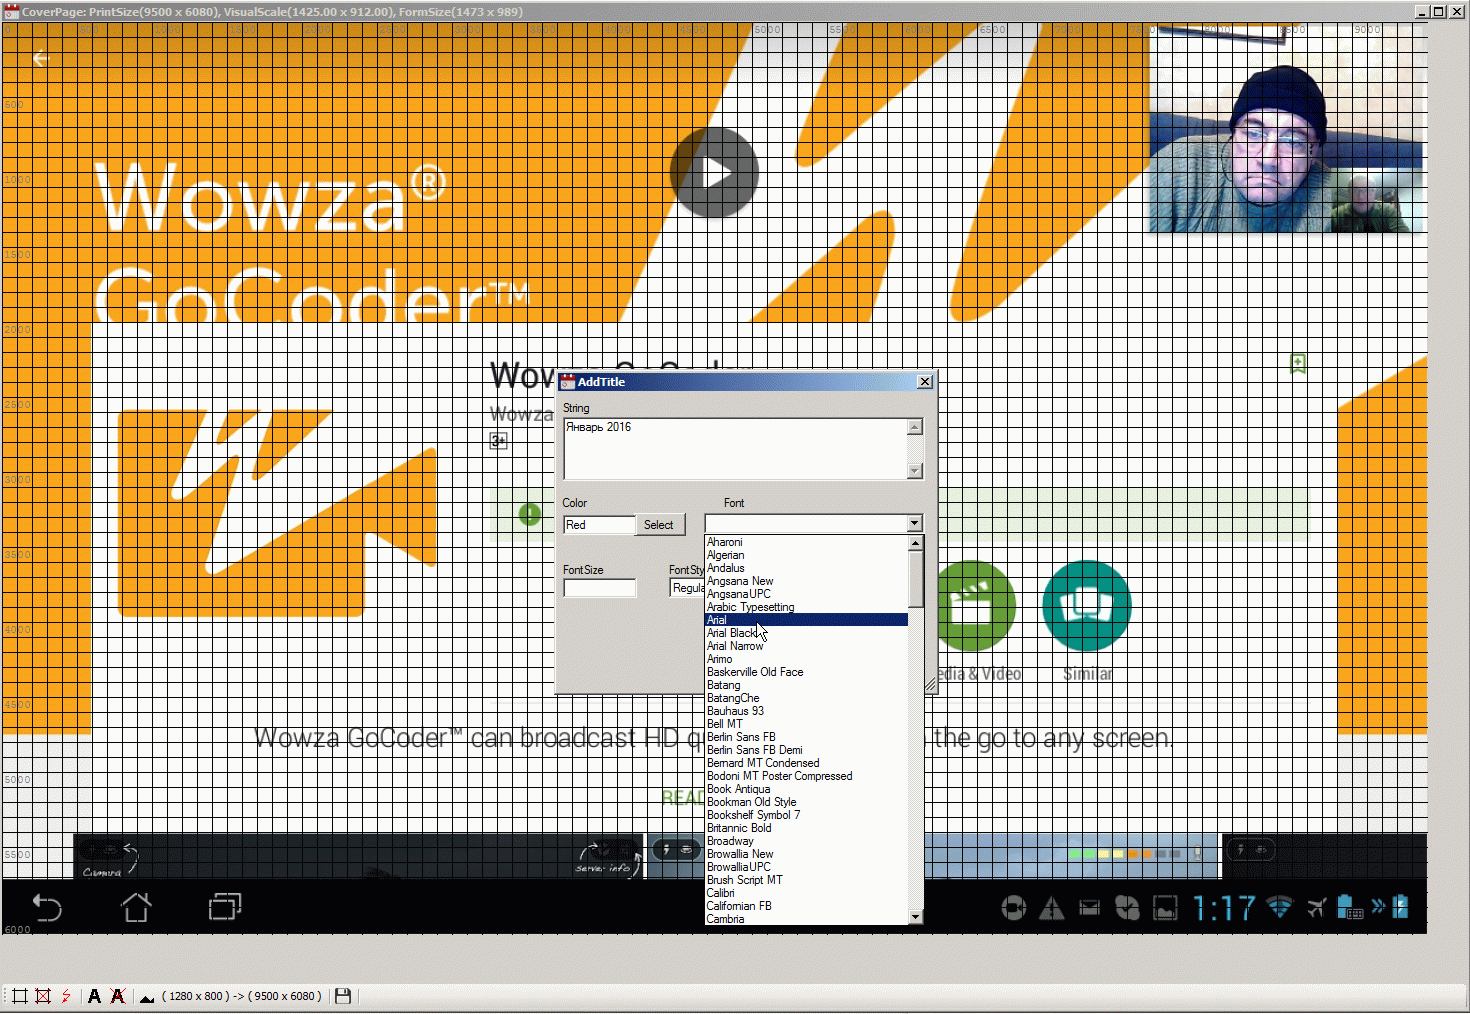Image resolution: width=1470 pixels, height=1014 pixels.
Task: Click the Font combo box text area
Action: (x=806, y=523)
